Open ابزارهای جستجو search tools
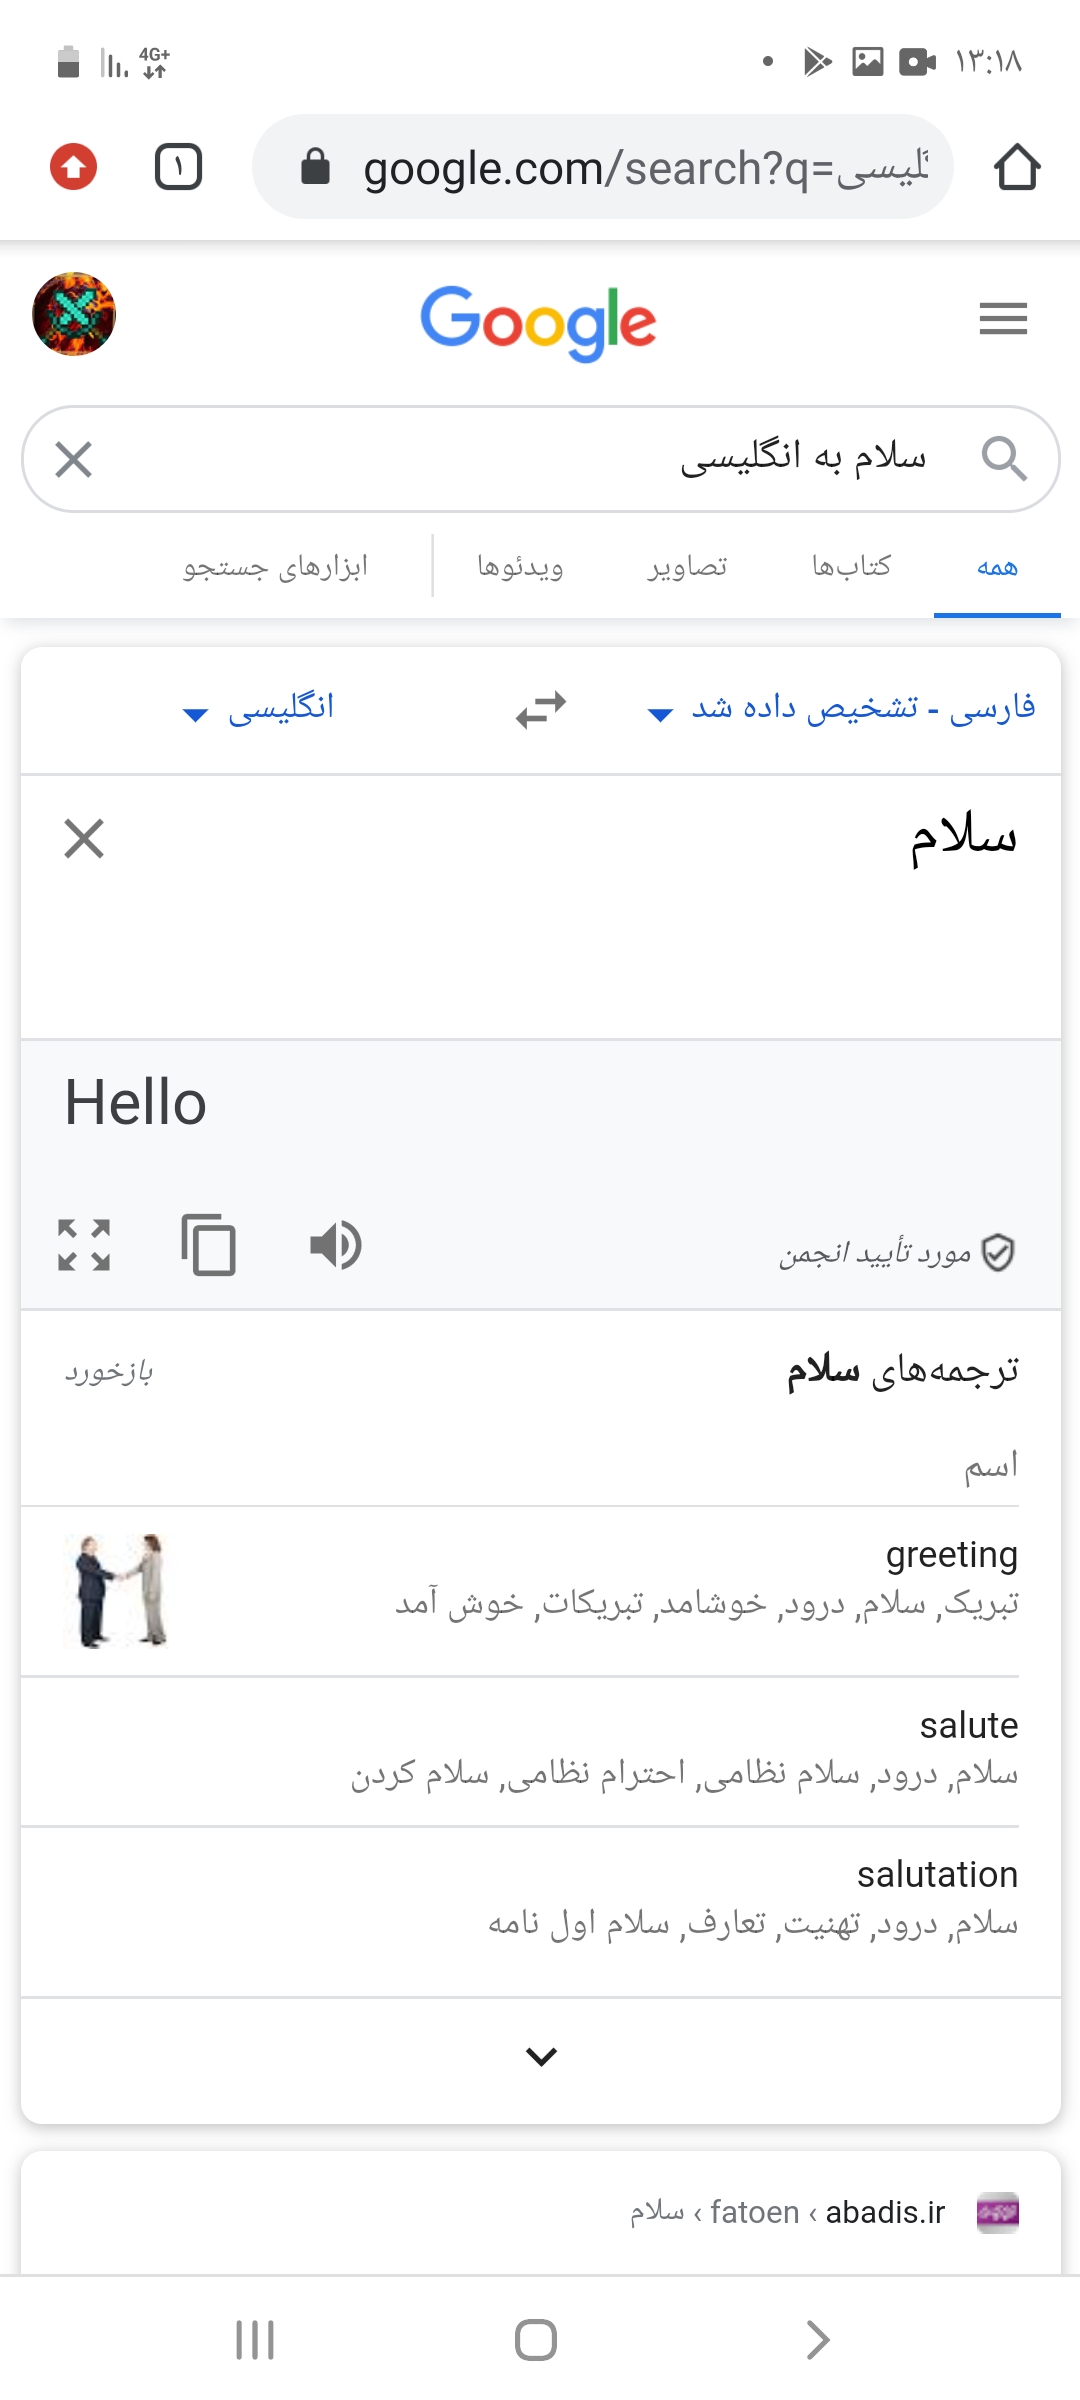This screenshot has height=2400, width=1080. (275, 567)
